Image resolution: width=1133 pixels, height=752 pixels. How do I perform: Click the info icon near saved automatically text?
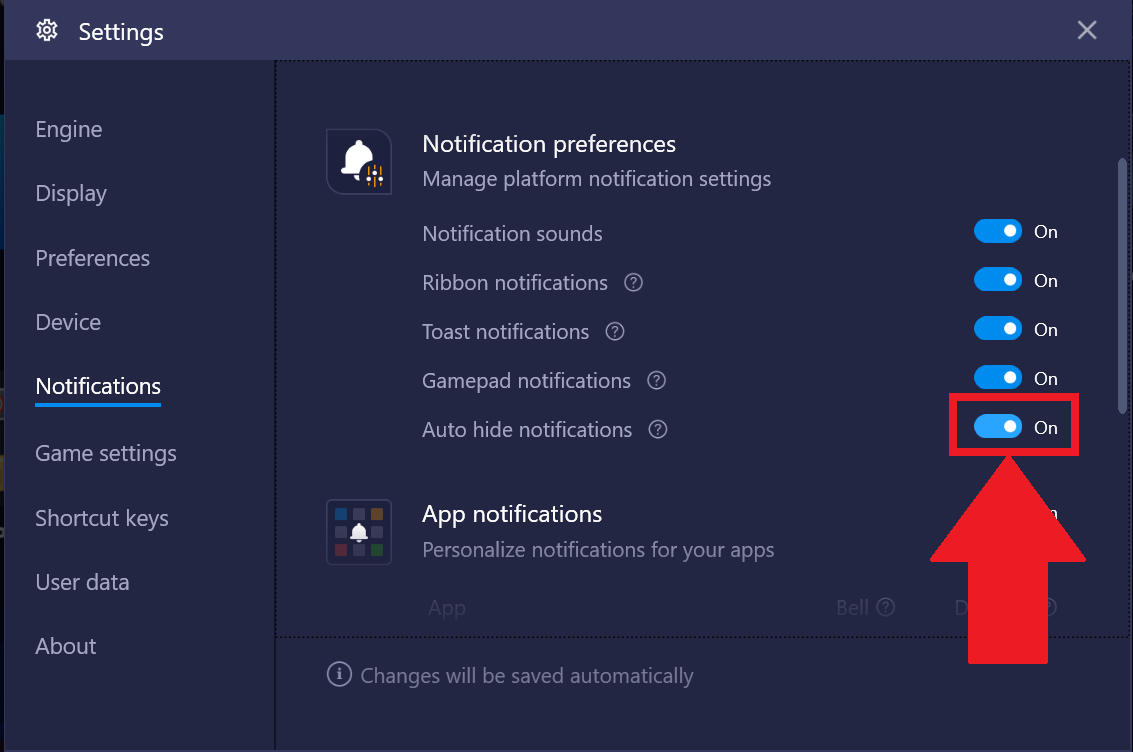coord(339,674)
